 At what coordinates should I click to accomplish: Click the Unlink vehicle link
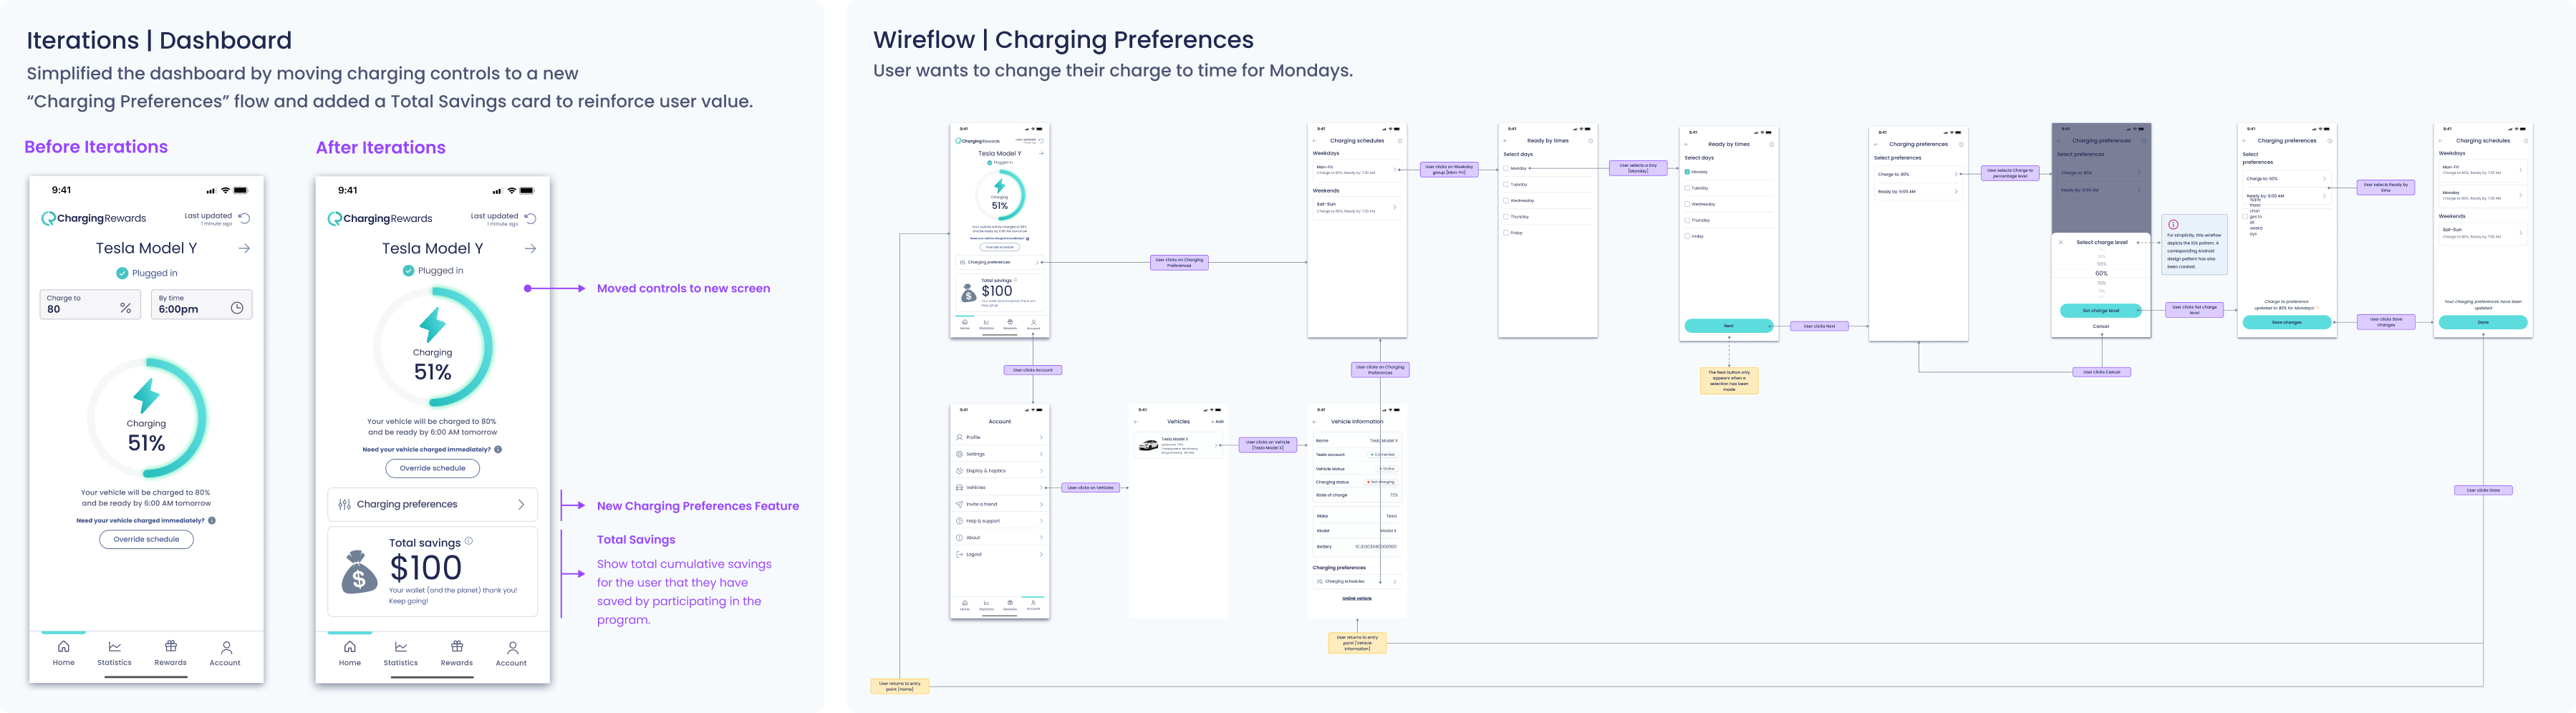(x=1356, y=598)
